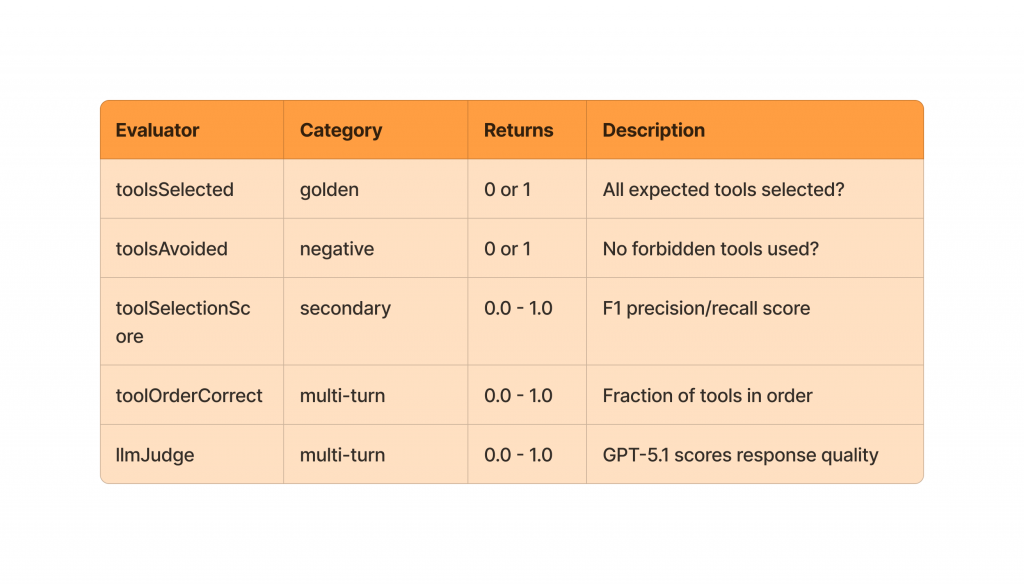Select the llmJudge evaluator cell
The width and height of the screenshot is (1024, 584).
point(155,455)
